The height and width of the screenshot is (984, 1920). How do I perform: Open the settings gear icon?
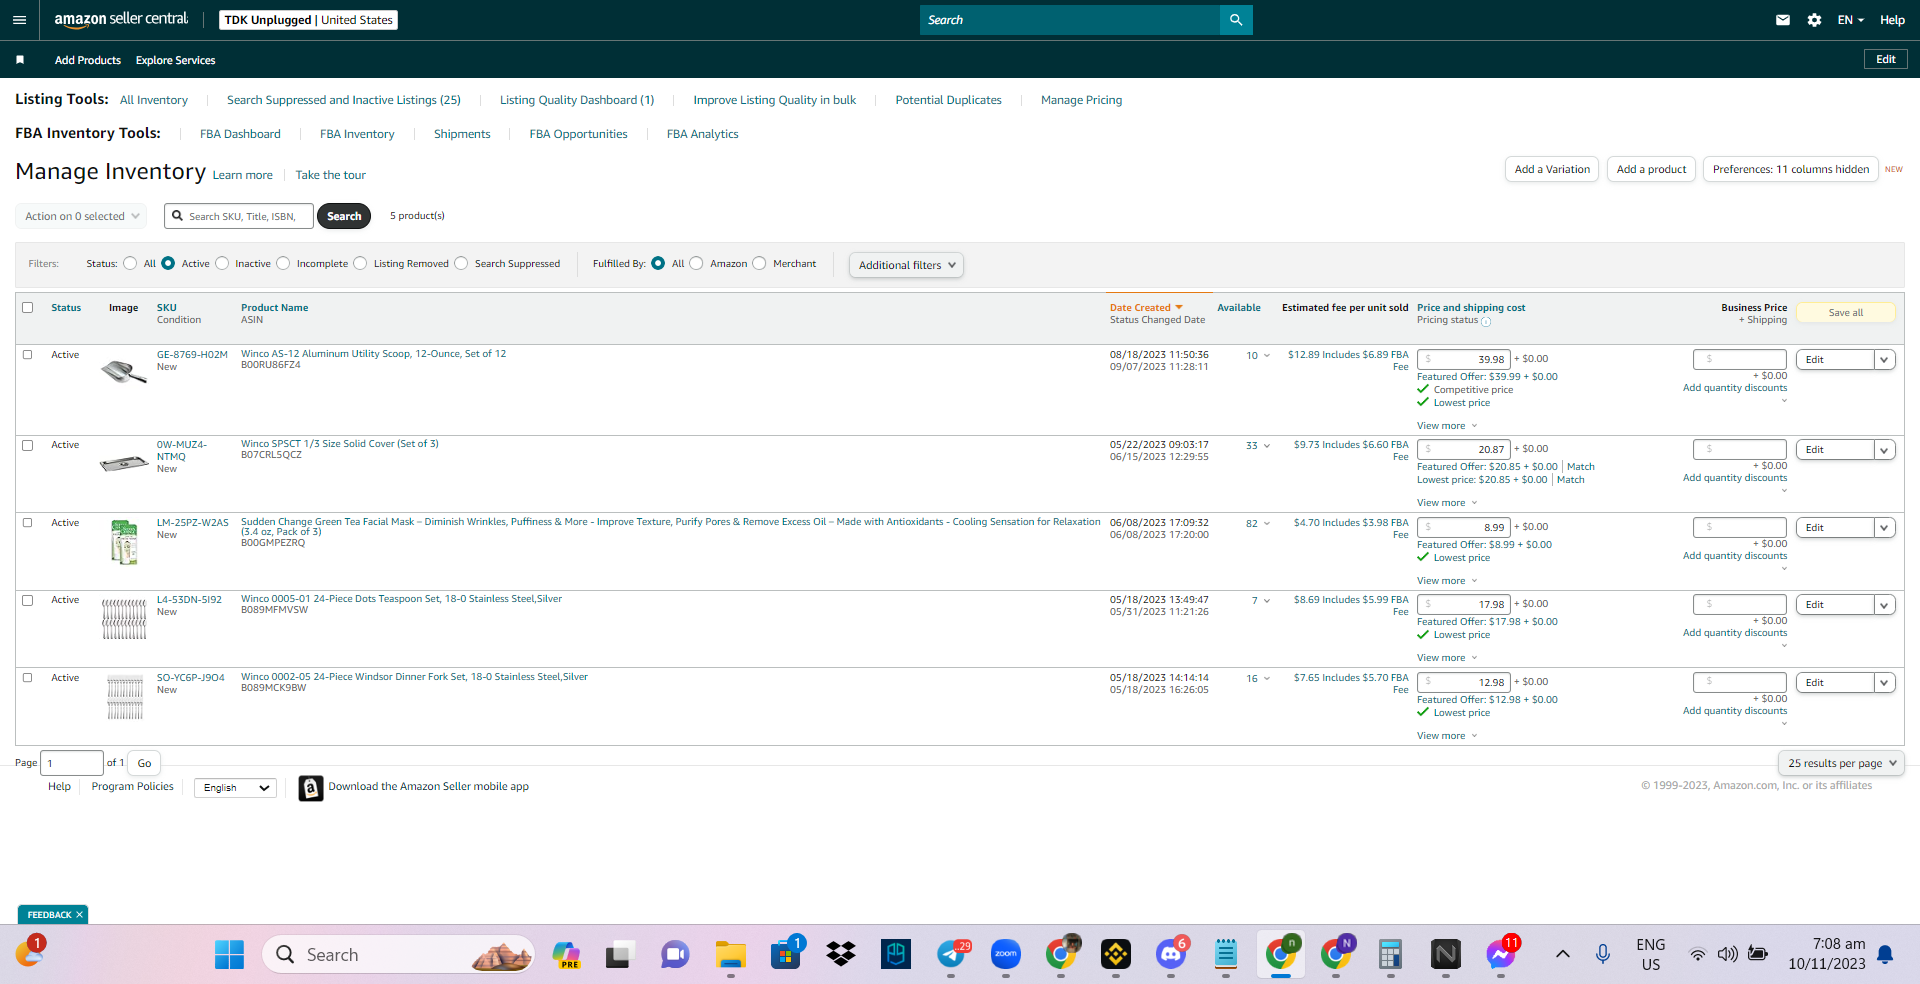pos(1814,20)
